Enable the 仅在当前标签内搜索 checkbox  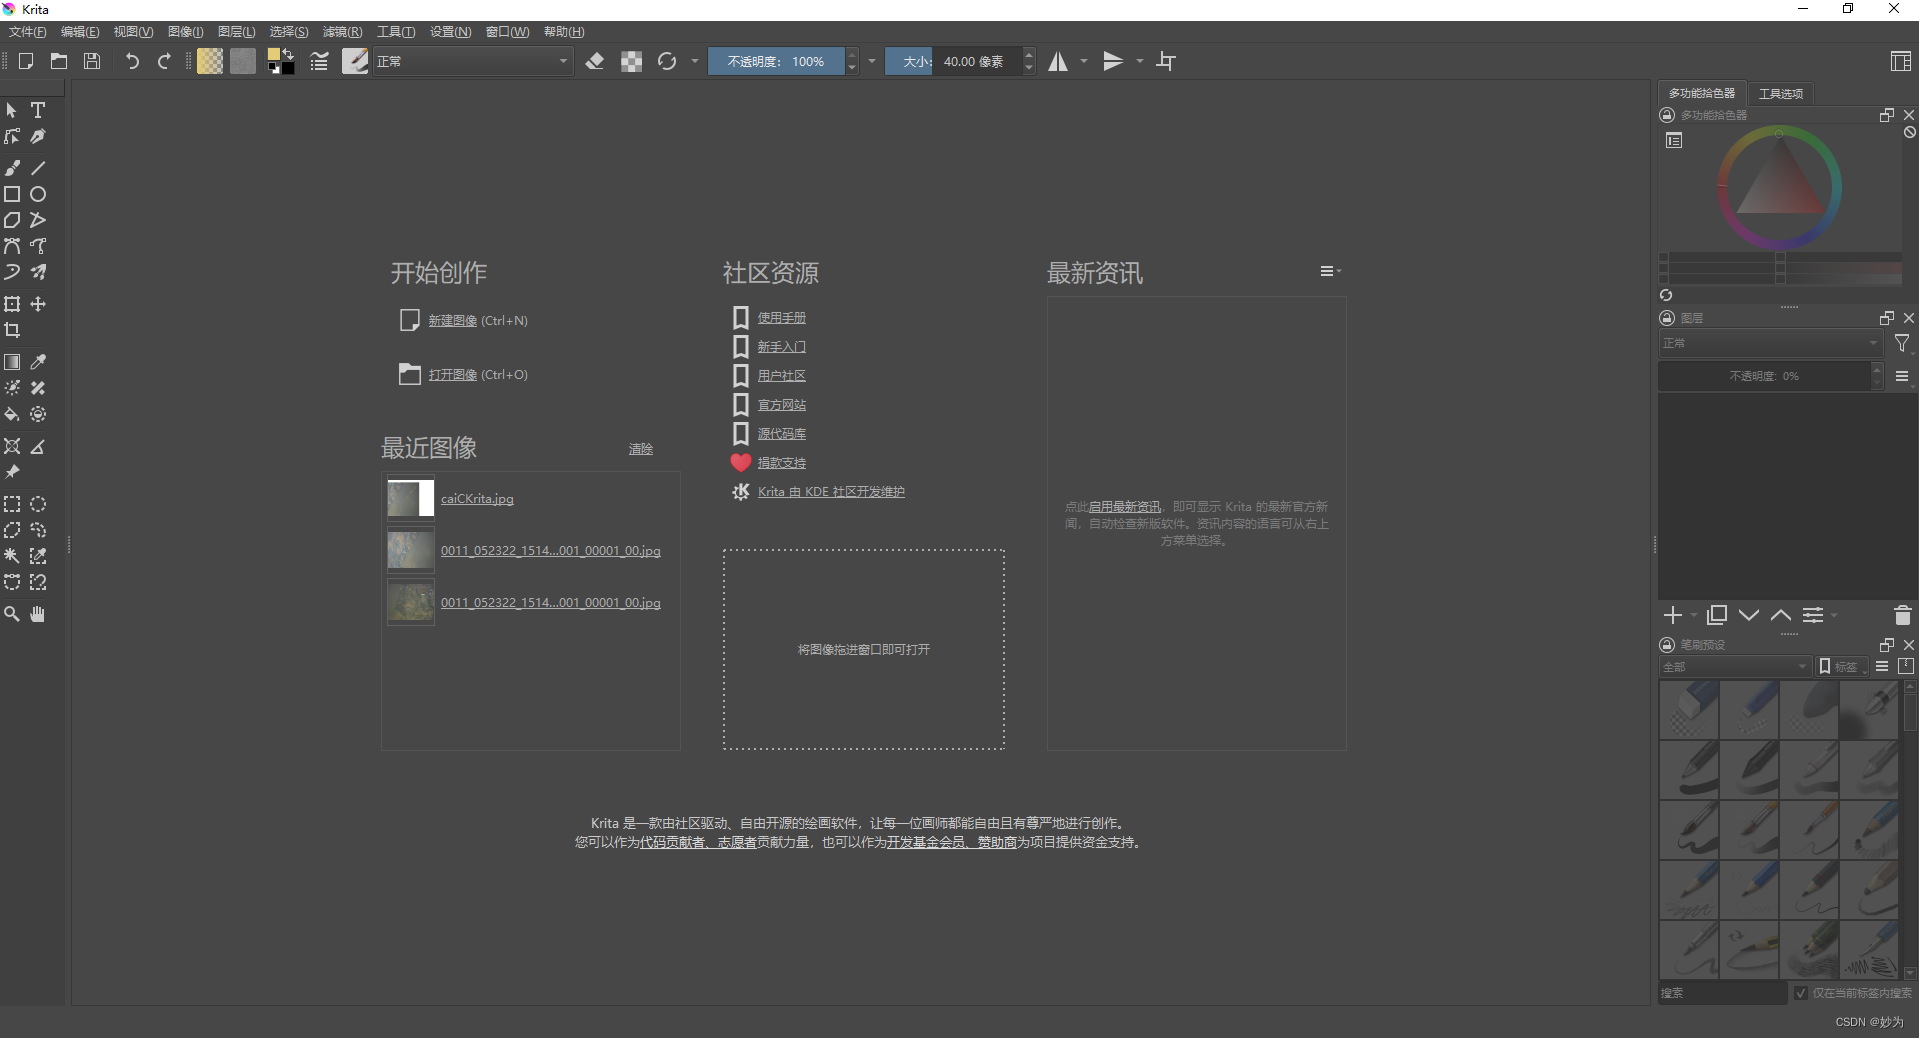pyautogui.click(x=1800, y=994)
